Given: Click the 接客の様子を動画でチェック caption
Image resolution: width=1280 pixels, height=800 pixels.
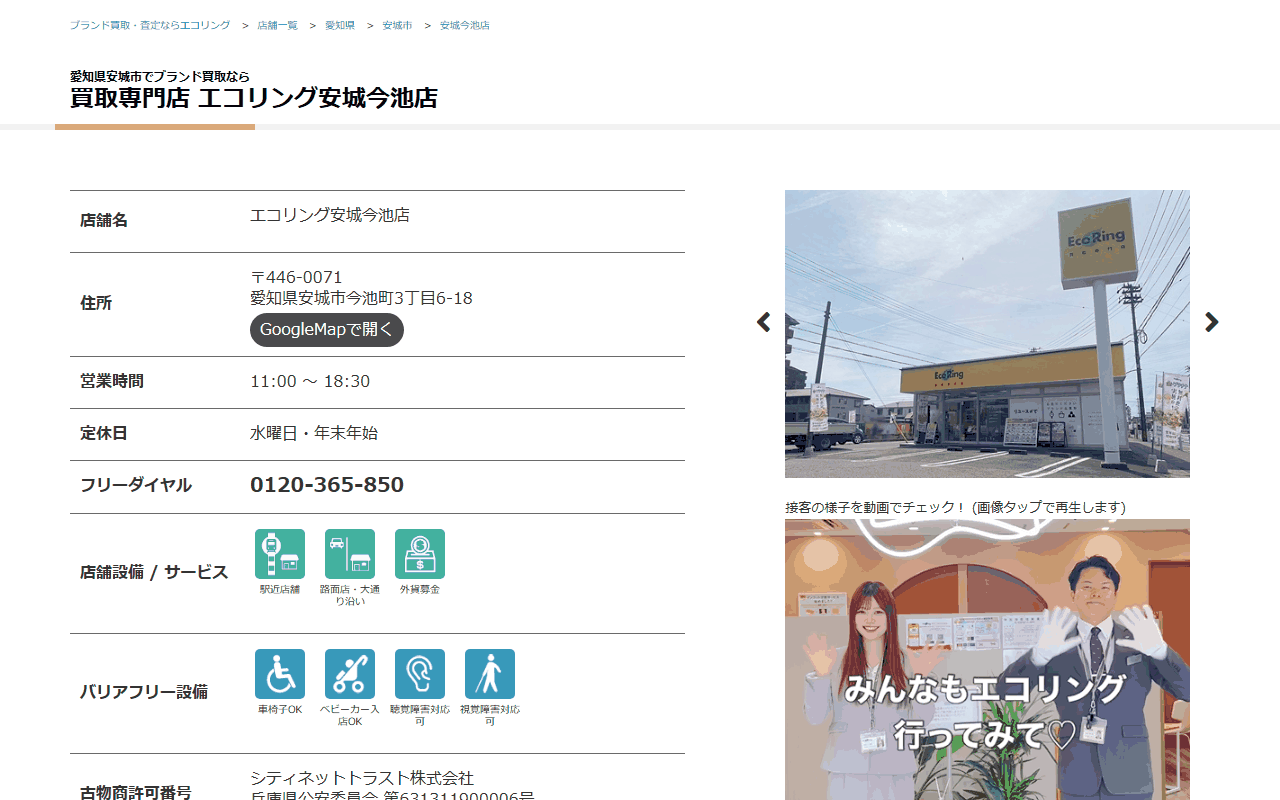Looking at the screenshot, I should point(955,507).
